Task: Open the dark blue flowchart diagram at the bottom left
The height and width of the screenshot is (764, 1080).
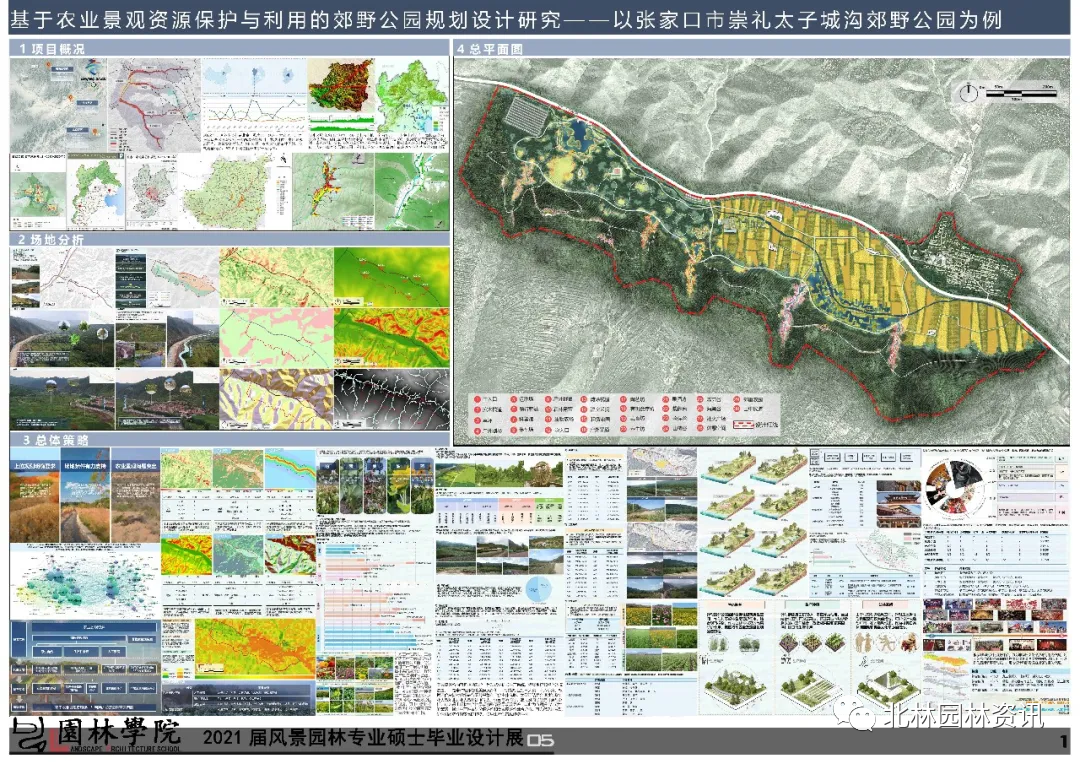Action: pos(85,668)
